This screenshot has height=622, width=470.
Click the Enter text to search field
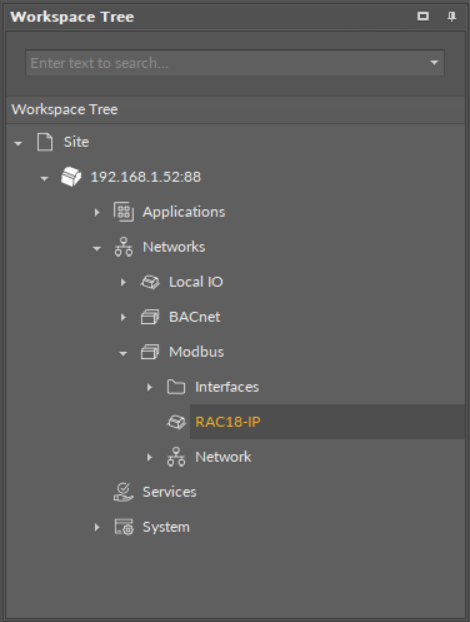point(228,63)
